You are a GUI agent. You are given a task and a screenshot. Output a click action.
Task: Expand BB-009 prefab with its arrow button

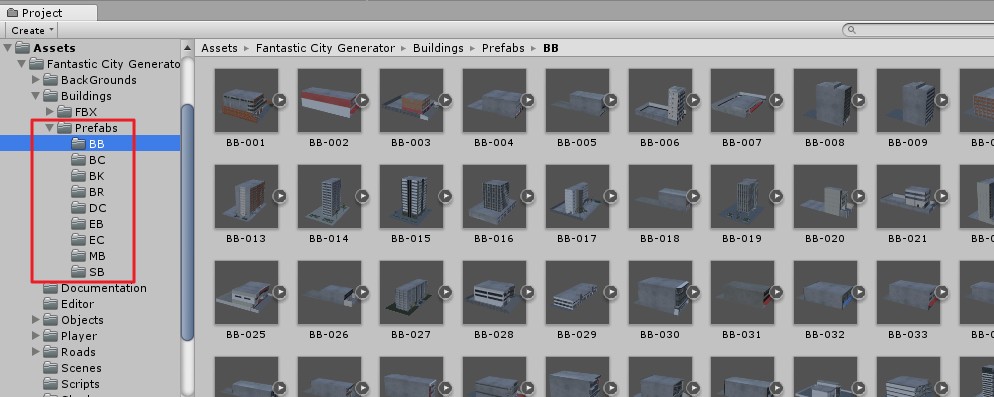tap(942, 100)
